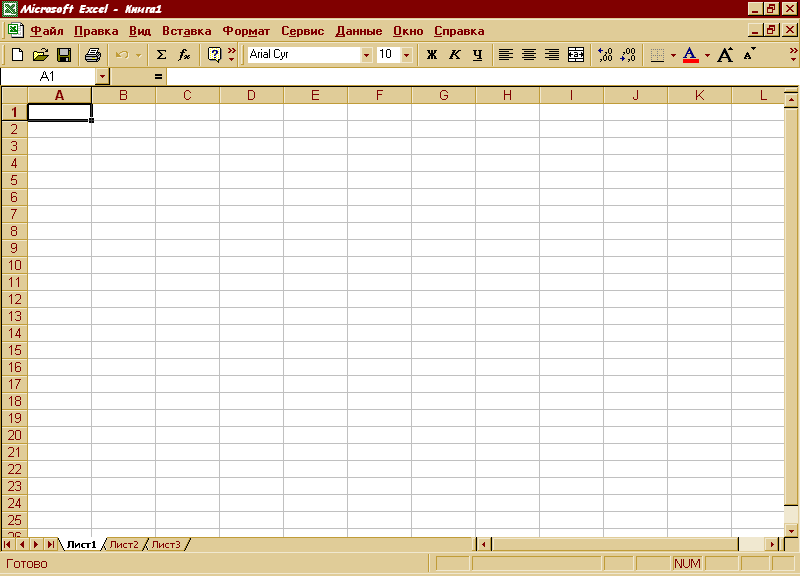The width and height of the screenshot is (800, 576).
Task: Toggle underline Ч formatting
Action: [x=478, y=55]
